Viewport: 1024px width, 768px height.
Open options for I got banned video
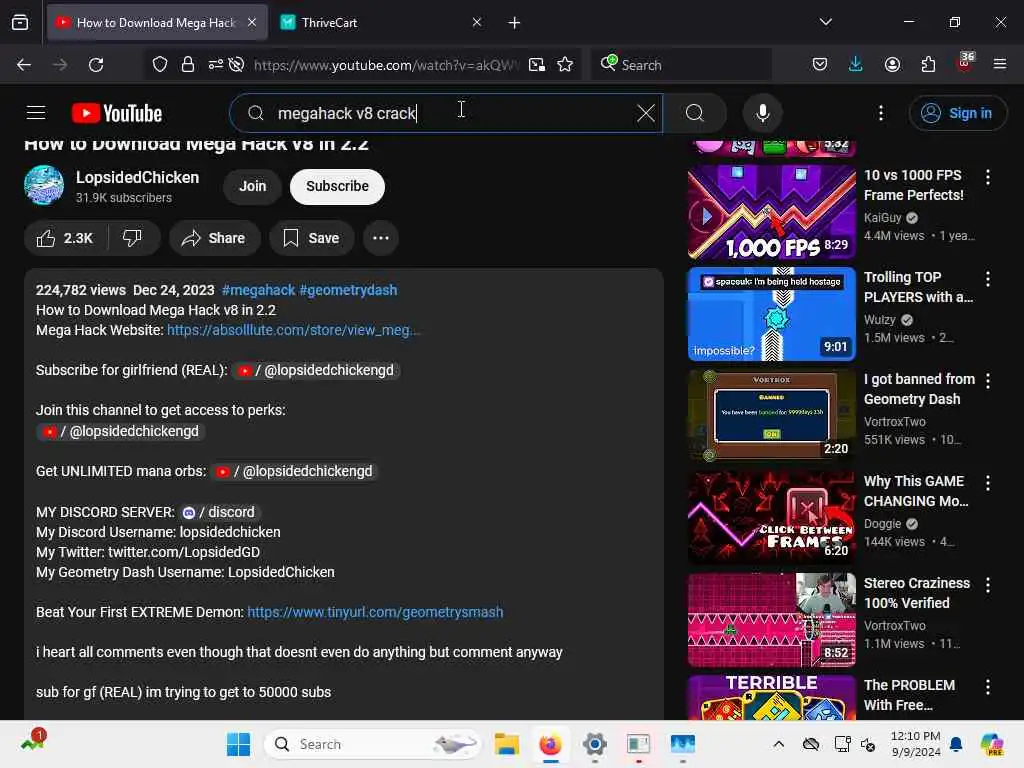pyautogui.click(x=987, y=381)
